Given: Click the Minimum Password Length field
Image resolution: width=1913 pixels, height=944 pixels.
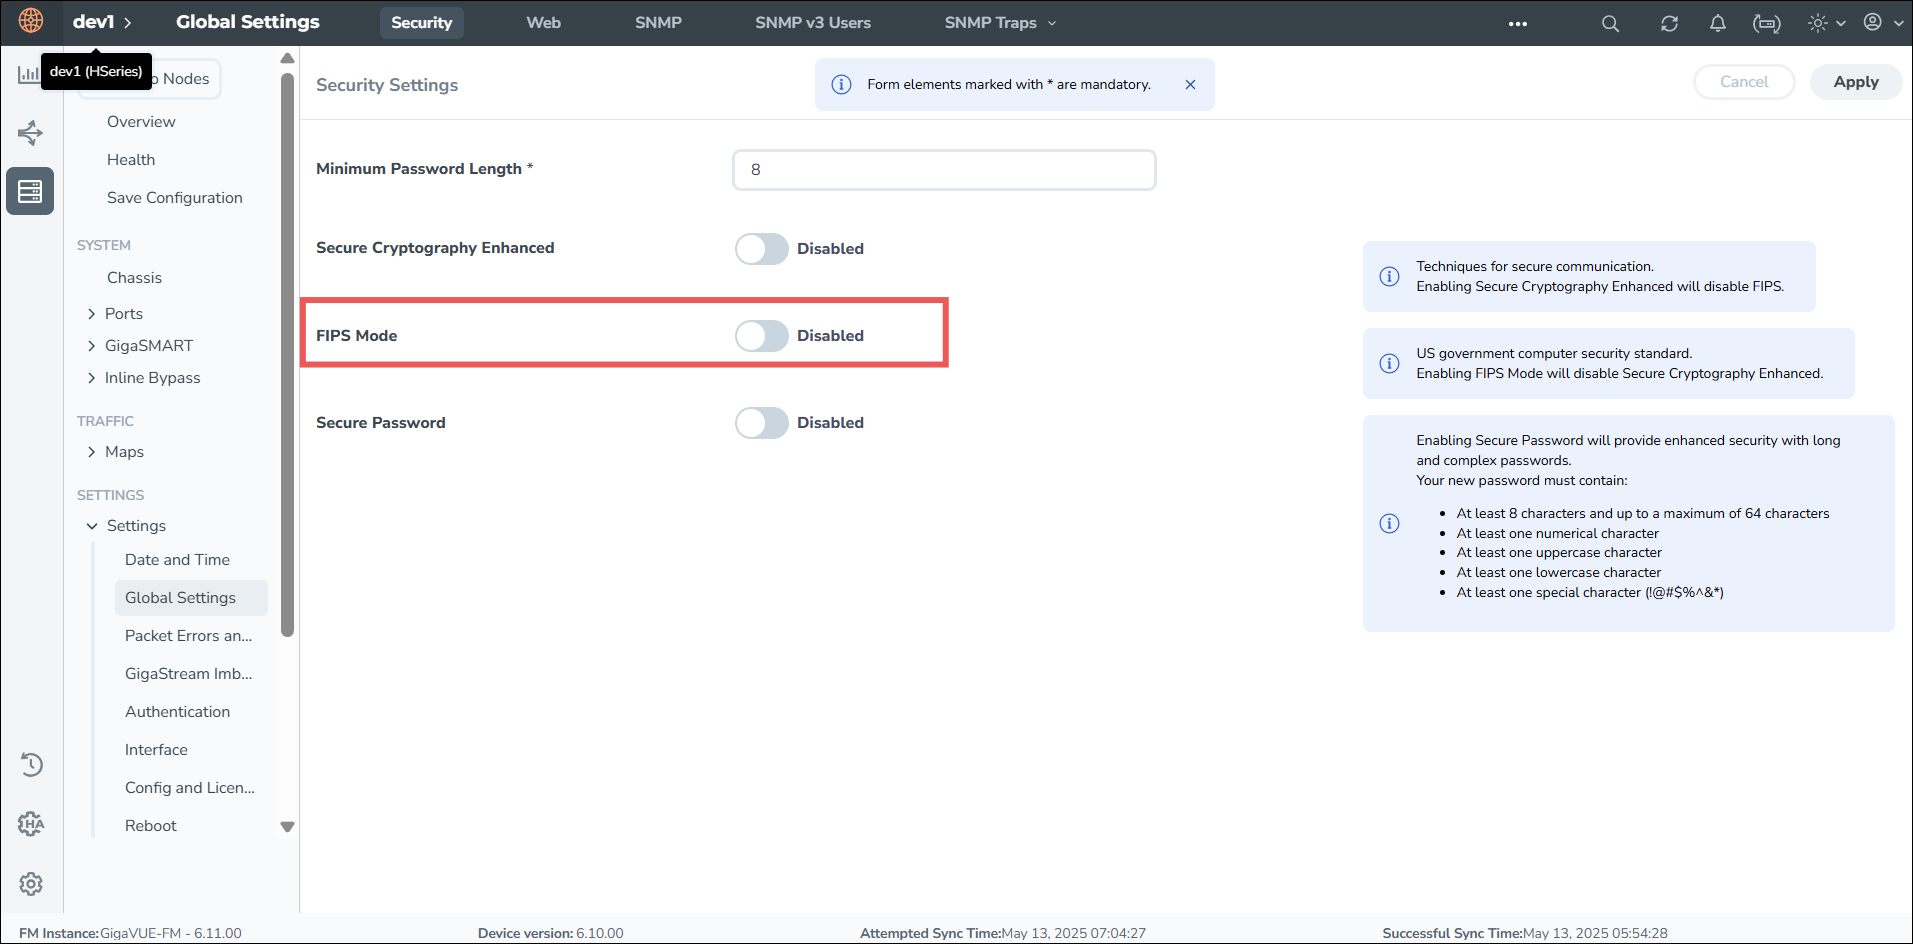Looking at the screenshot, I should [x=943, y=170].
